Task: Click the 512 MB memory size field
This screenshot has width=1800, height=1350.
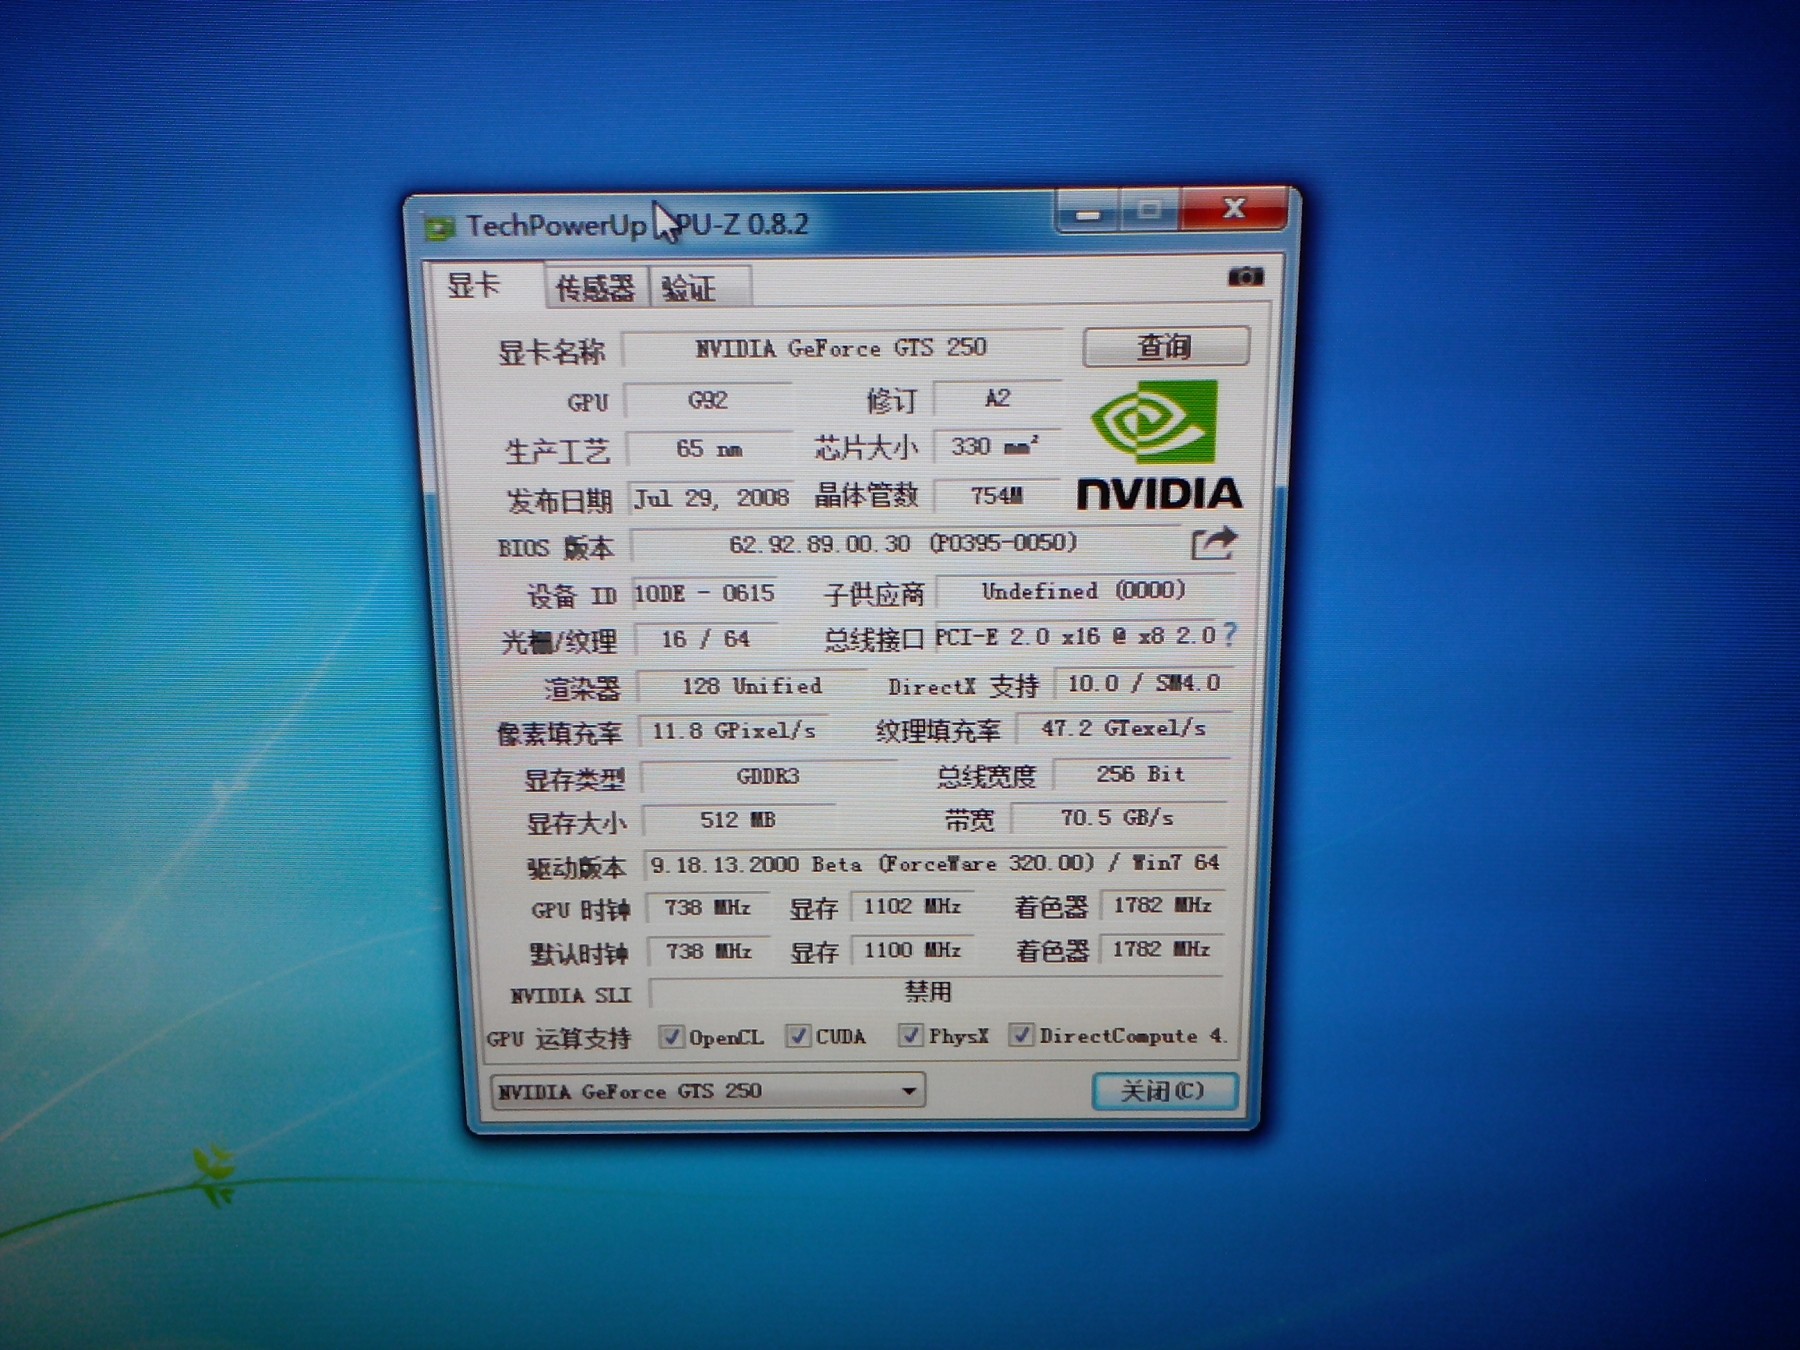Action: tap(739, 820)
